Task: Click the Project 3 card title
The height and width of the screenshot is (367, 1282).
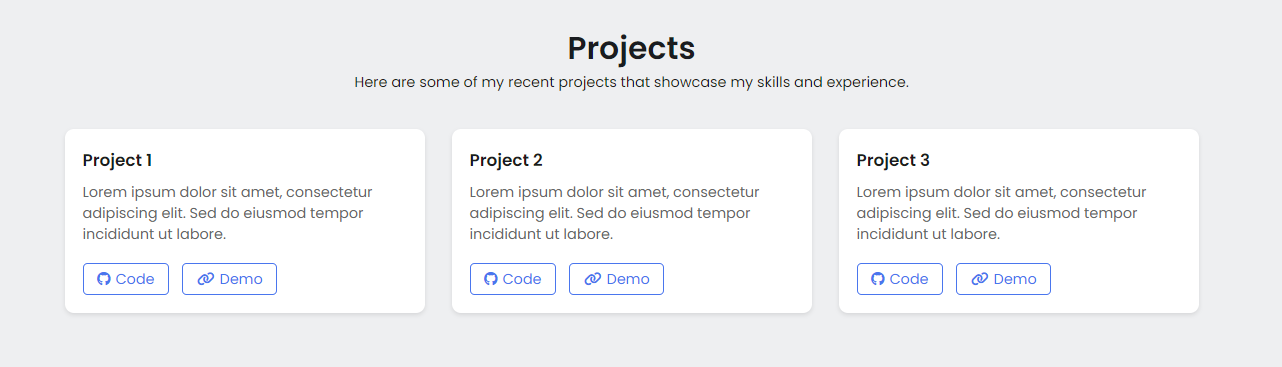Action: click(893, 160)
